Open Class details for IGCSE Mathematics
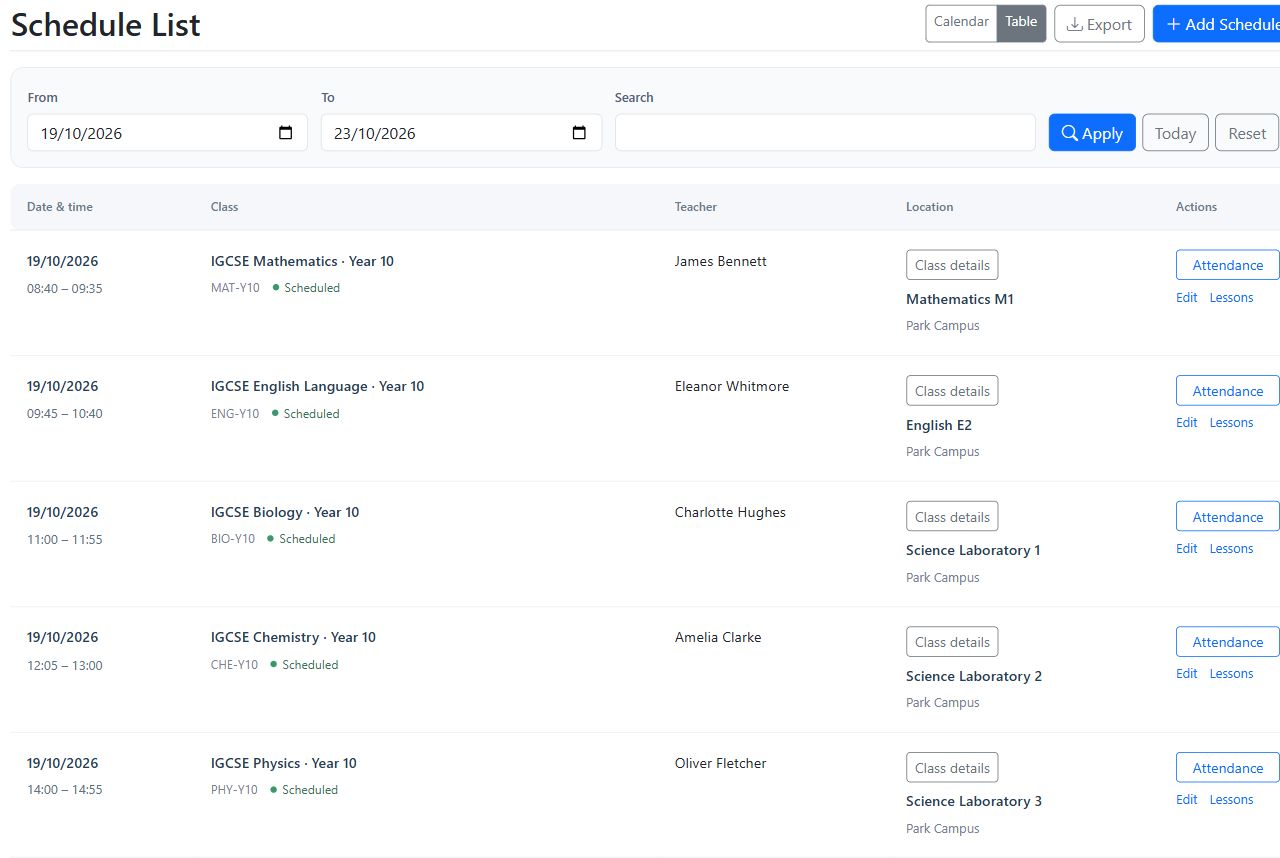The width and height of the screenshot is (1280, 858). coord(952,265)
